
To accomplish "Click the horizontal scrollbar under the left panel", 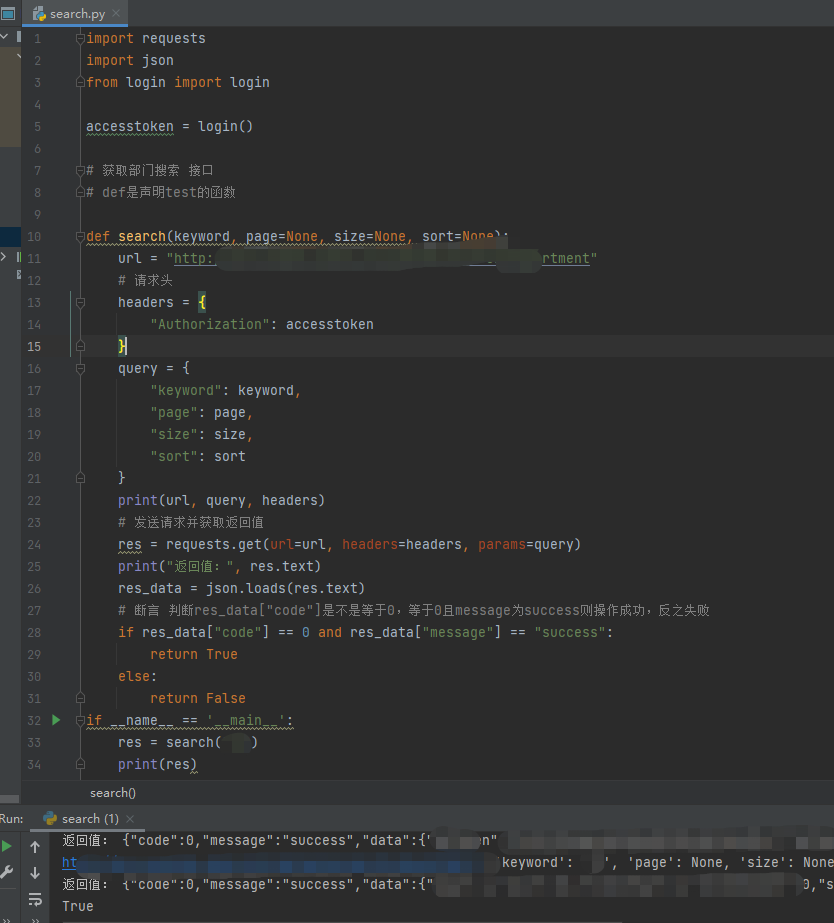I will point(9,799).
